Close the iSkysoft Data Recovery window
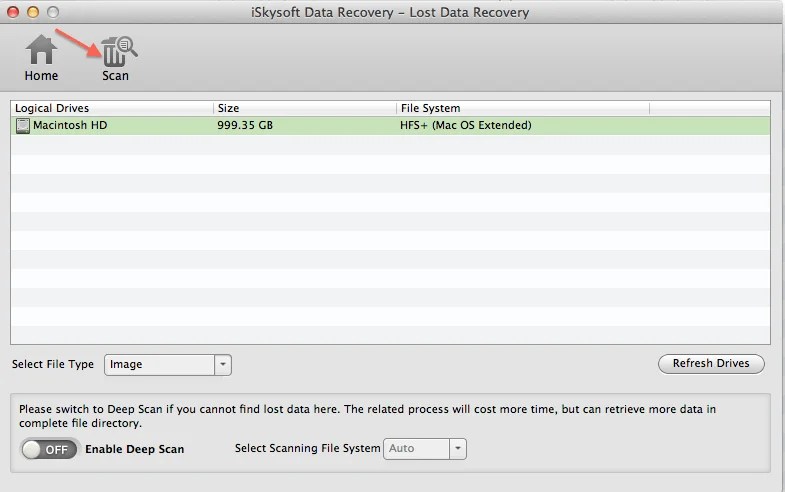 click(13, 12)
